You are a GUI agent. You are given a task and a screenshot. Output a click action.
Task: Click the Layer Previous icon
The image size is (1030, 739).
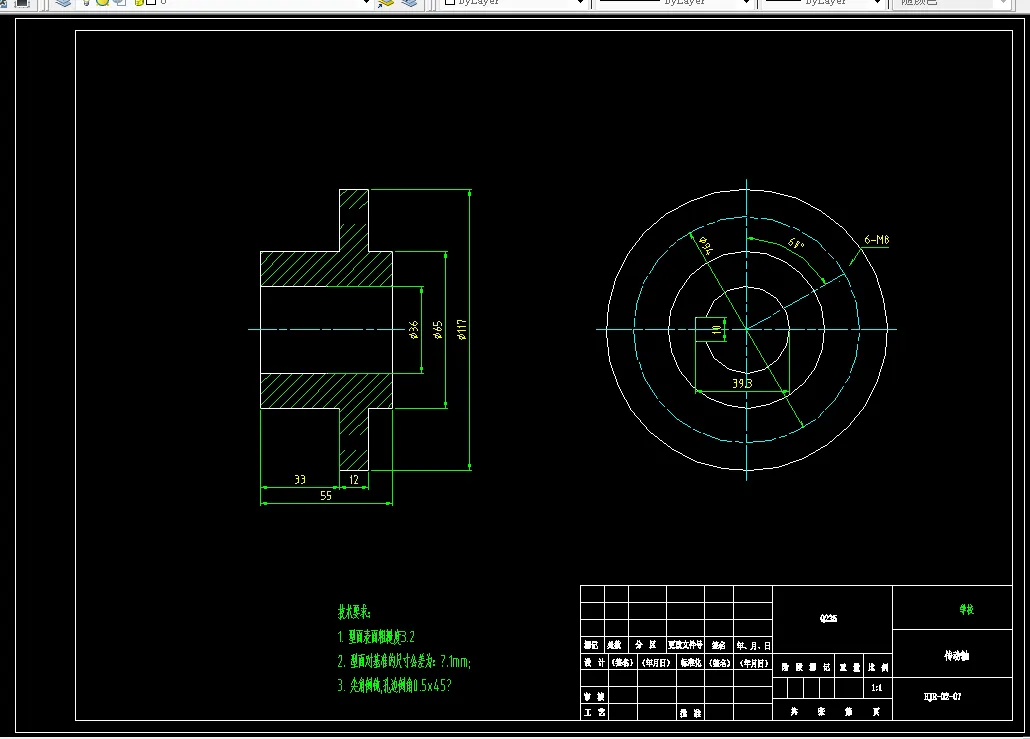tap(409, 3)
